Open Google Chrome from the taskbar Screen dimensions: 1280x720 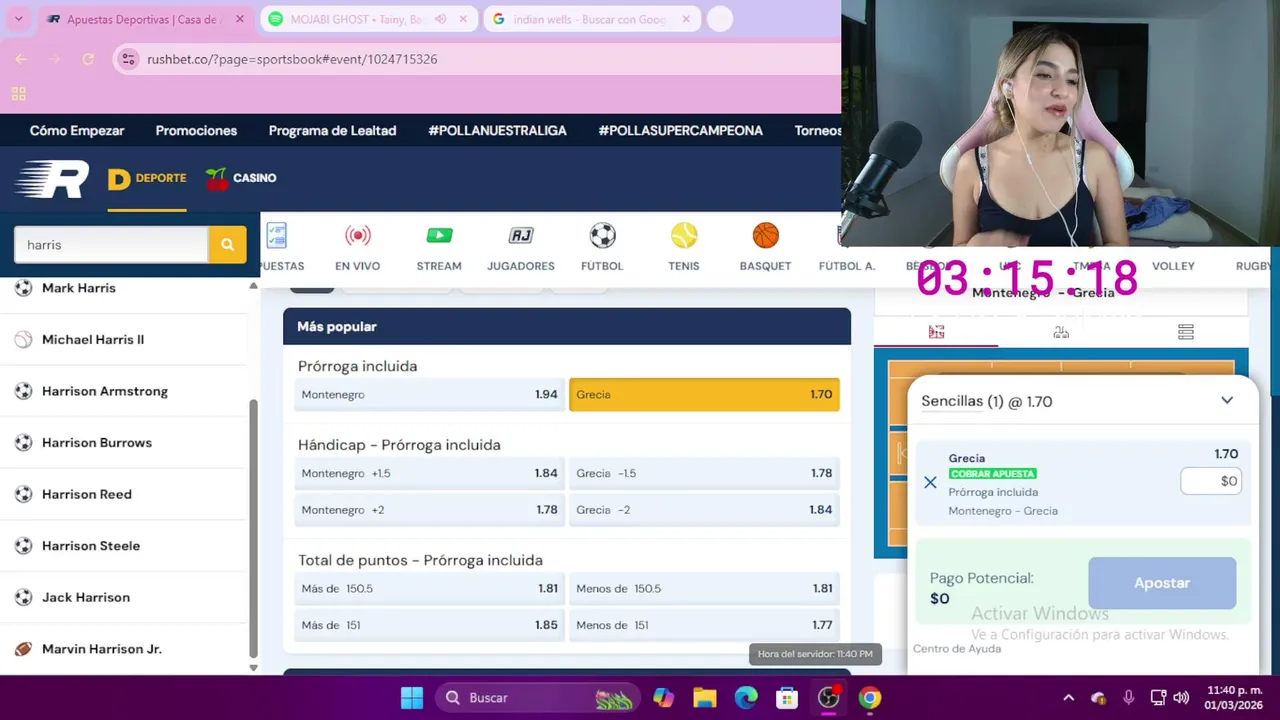870,698
